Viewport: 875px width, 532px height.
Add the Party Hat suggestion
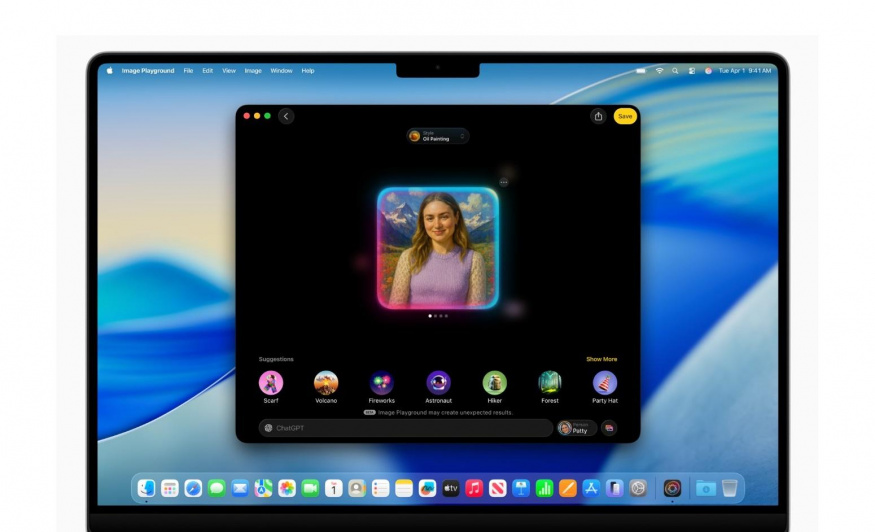(x=605, y=387)
